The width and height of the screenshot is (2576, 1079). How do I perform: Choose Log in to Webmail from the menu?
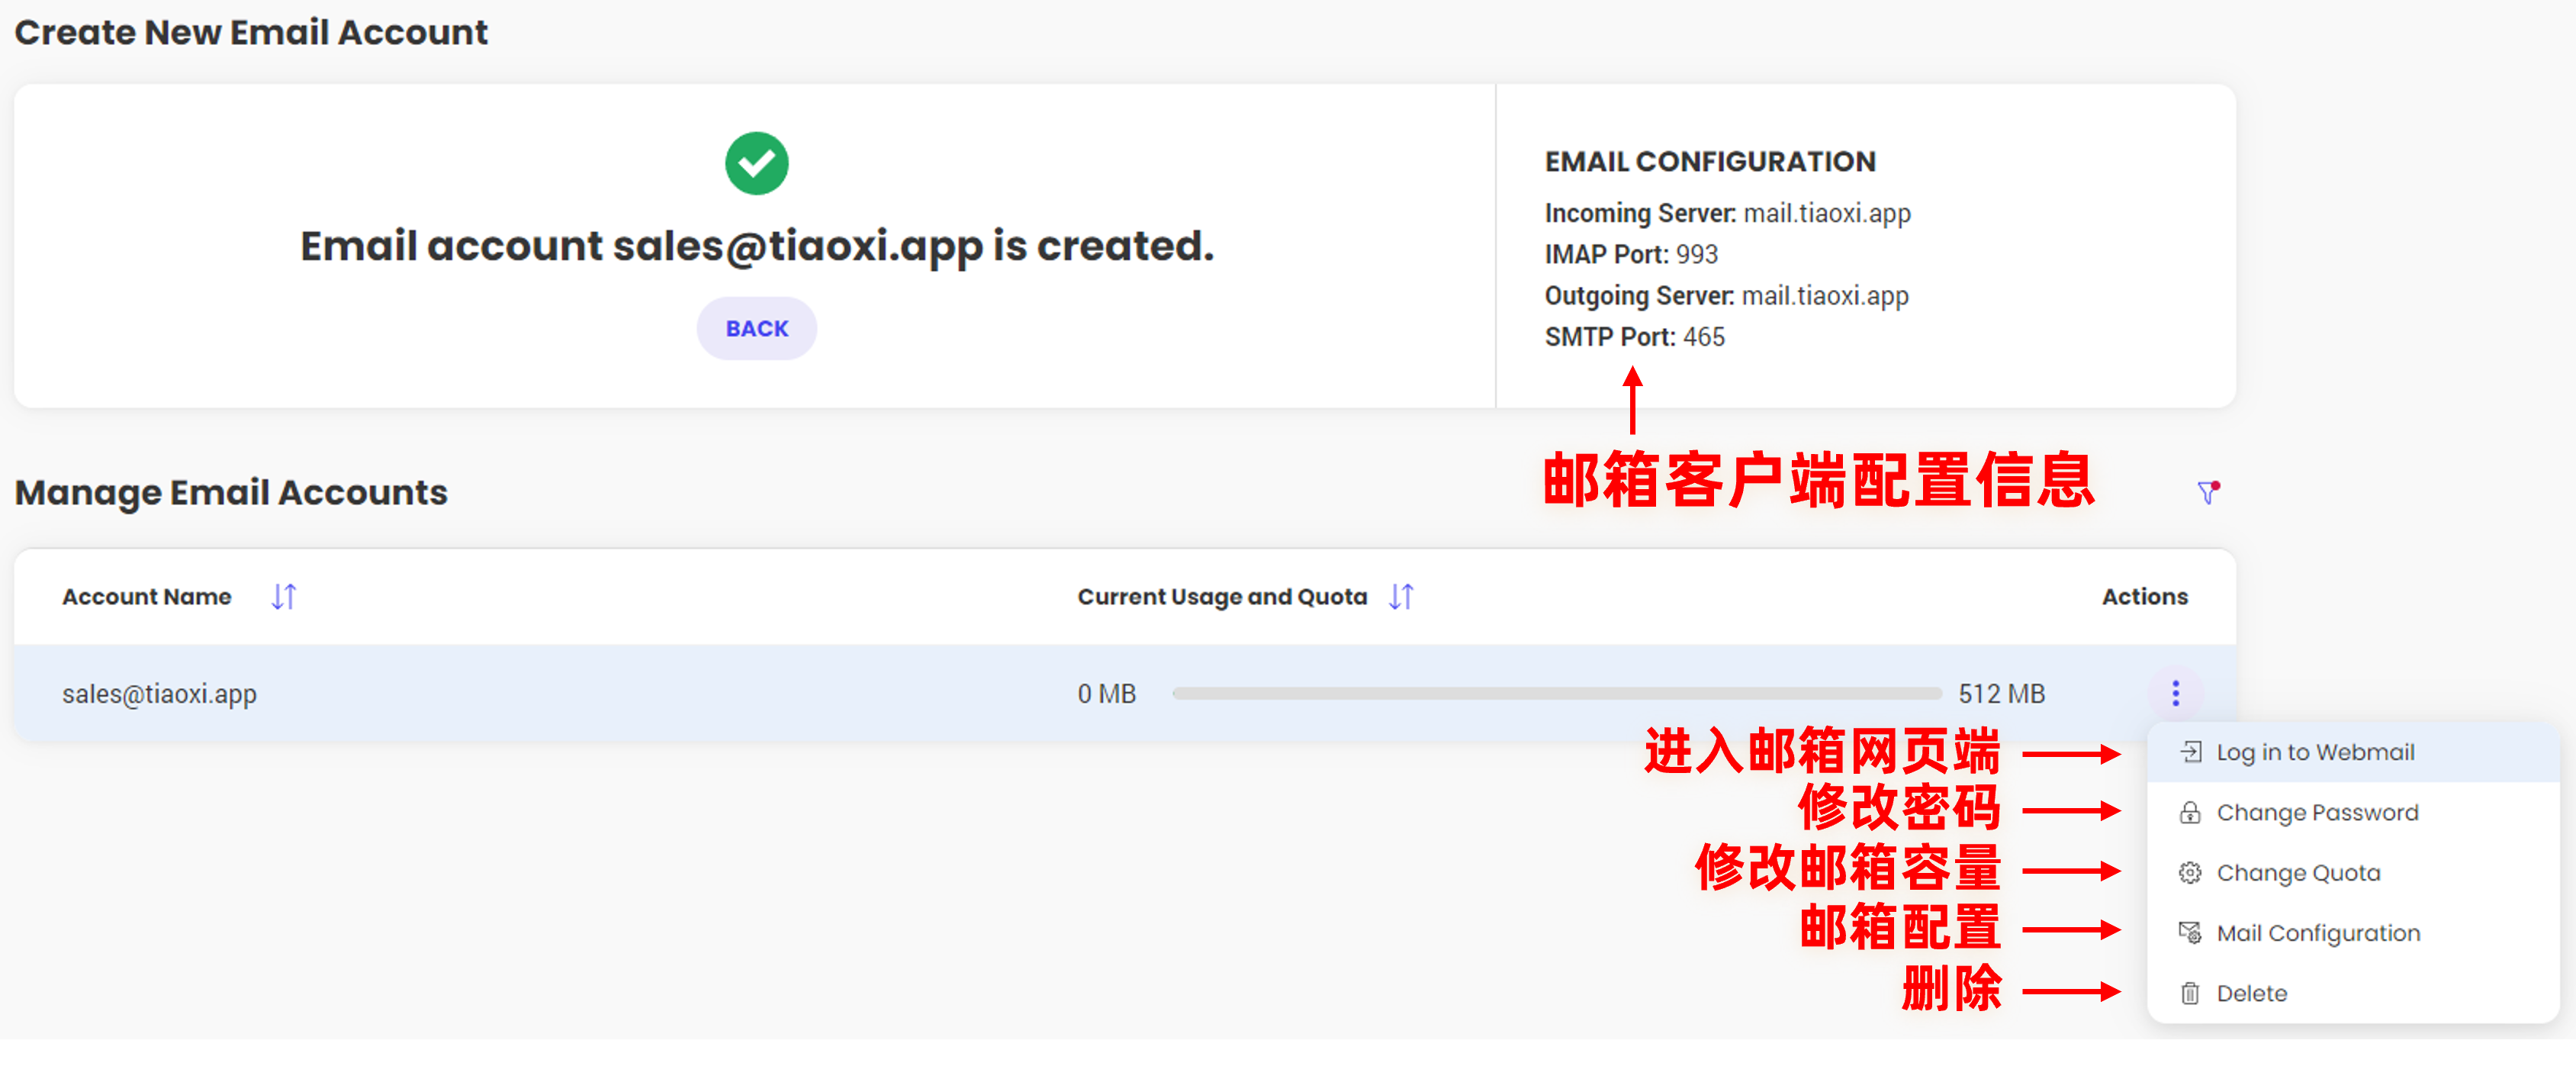click(2315, 751)
